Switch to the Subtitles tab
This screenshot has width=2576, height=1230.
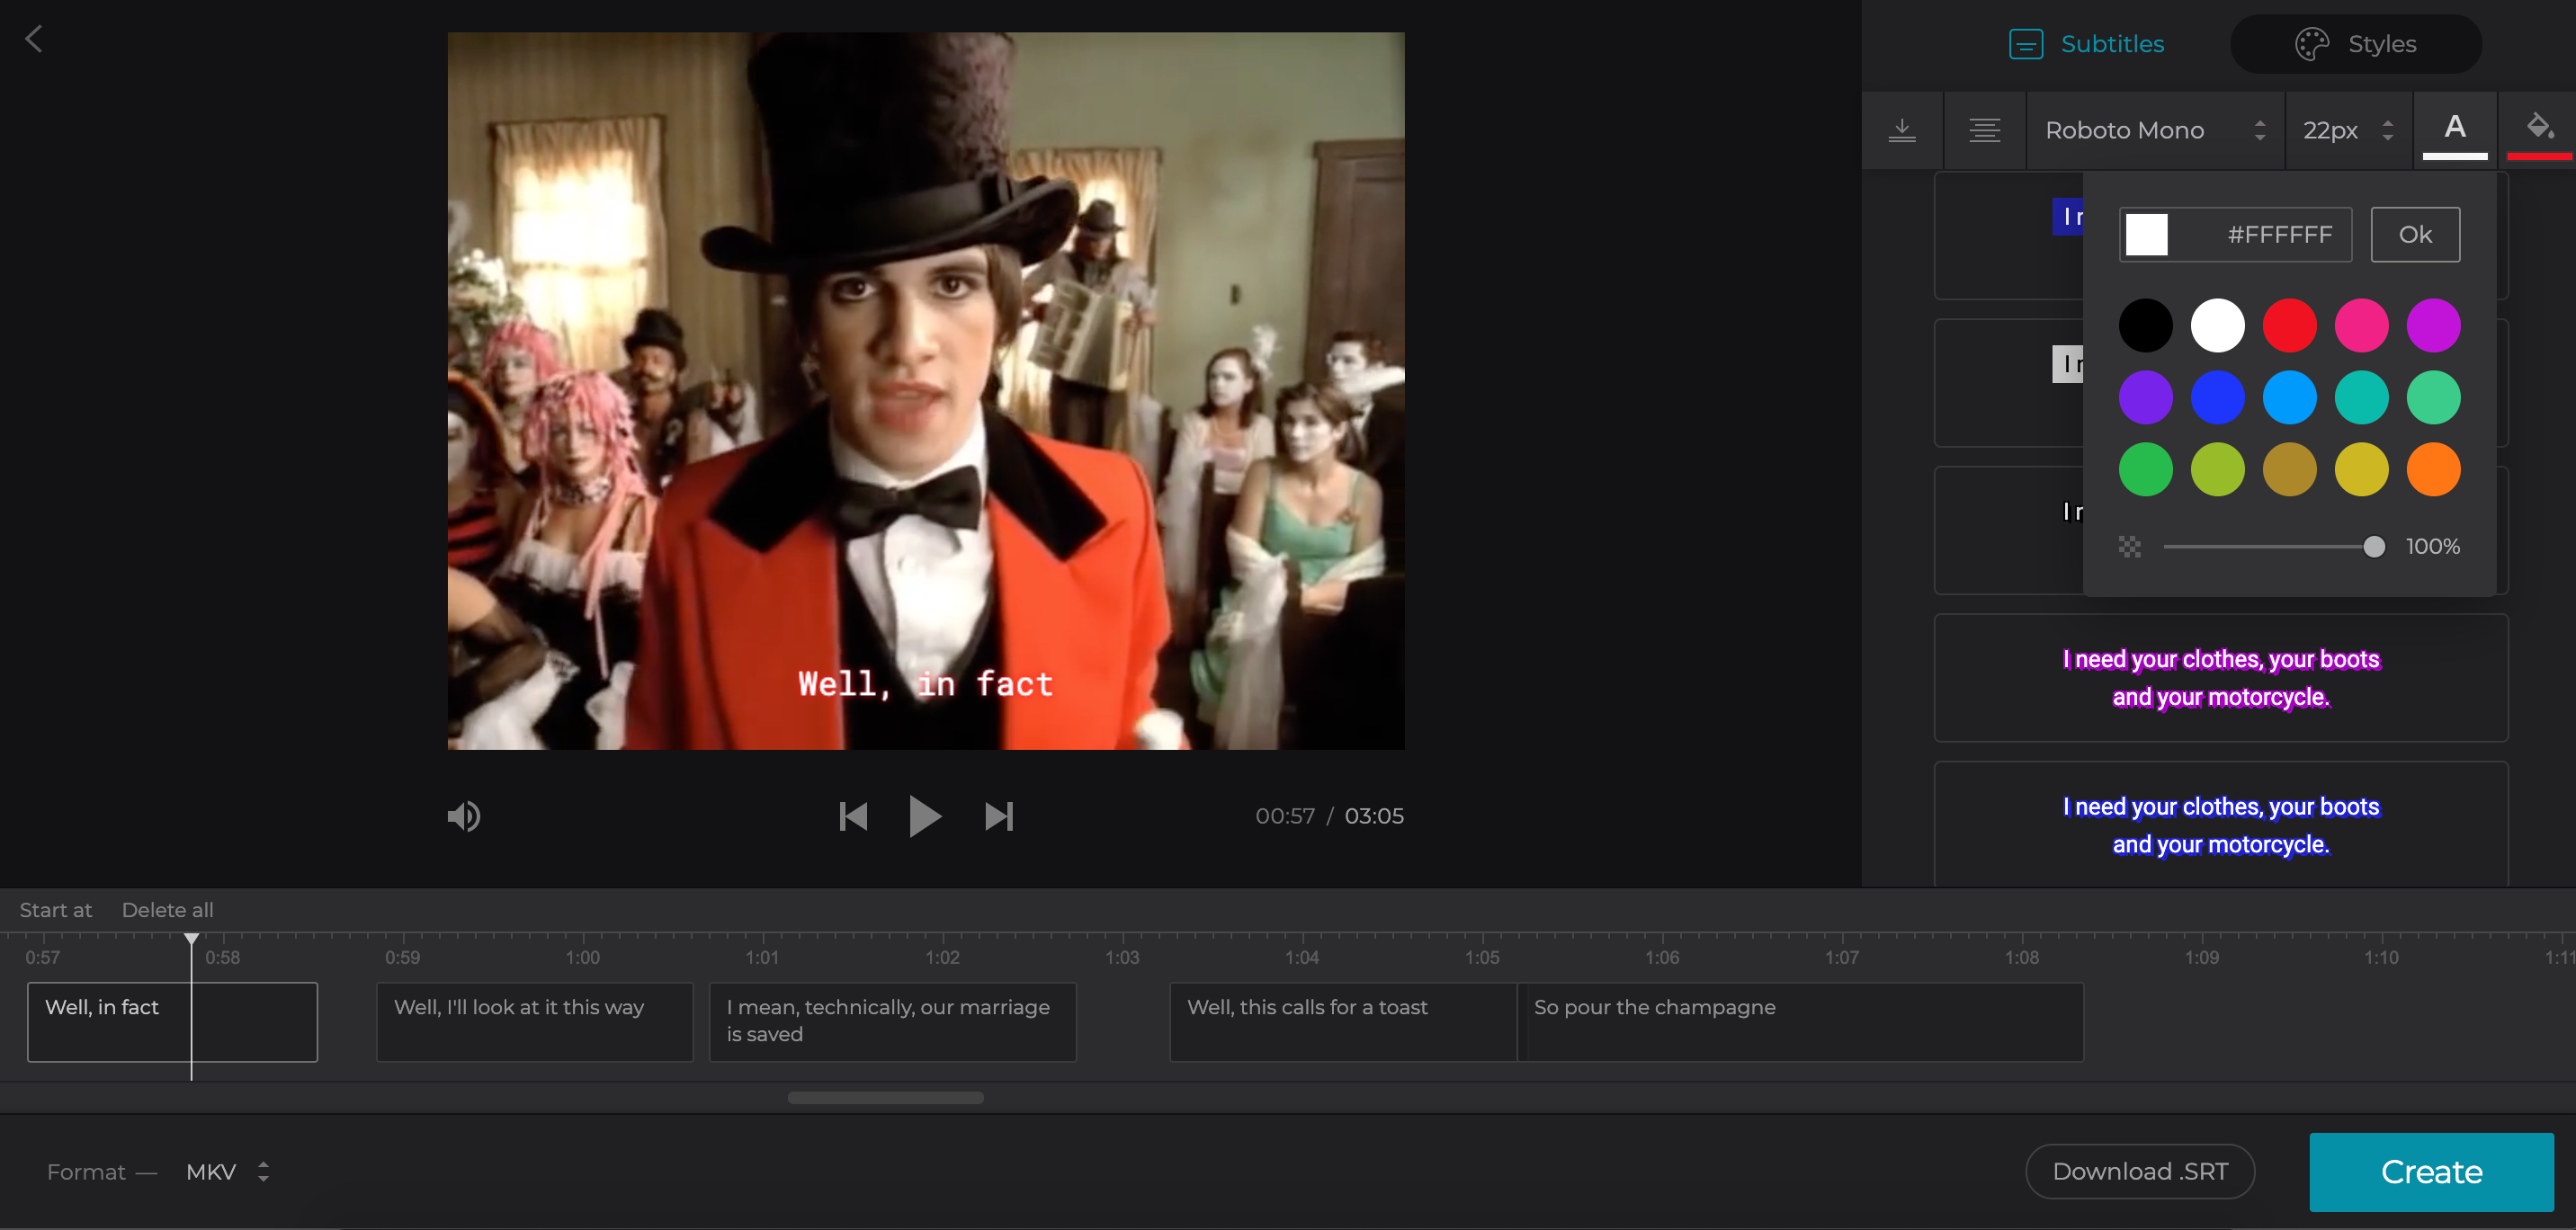(2087, 44)
